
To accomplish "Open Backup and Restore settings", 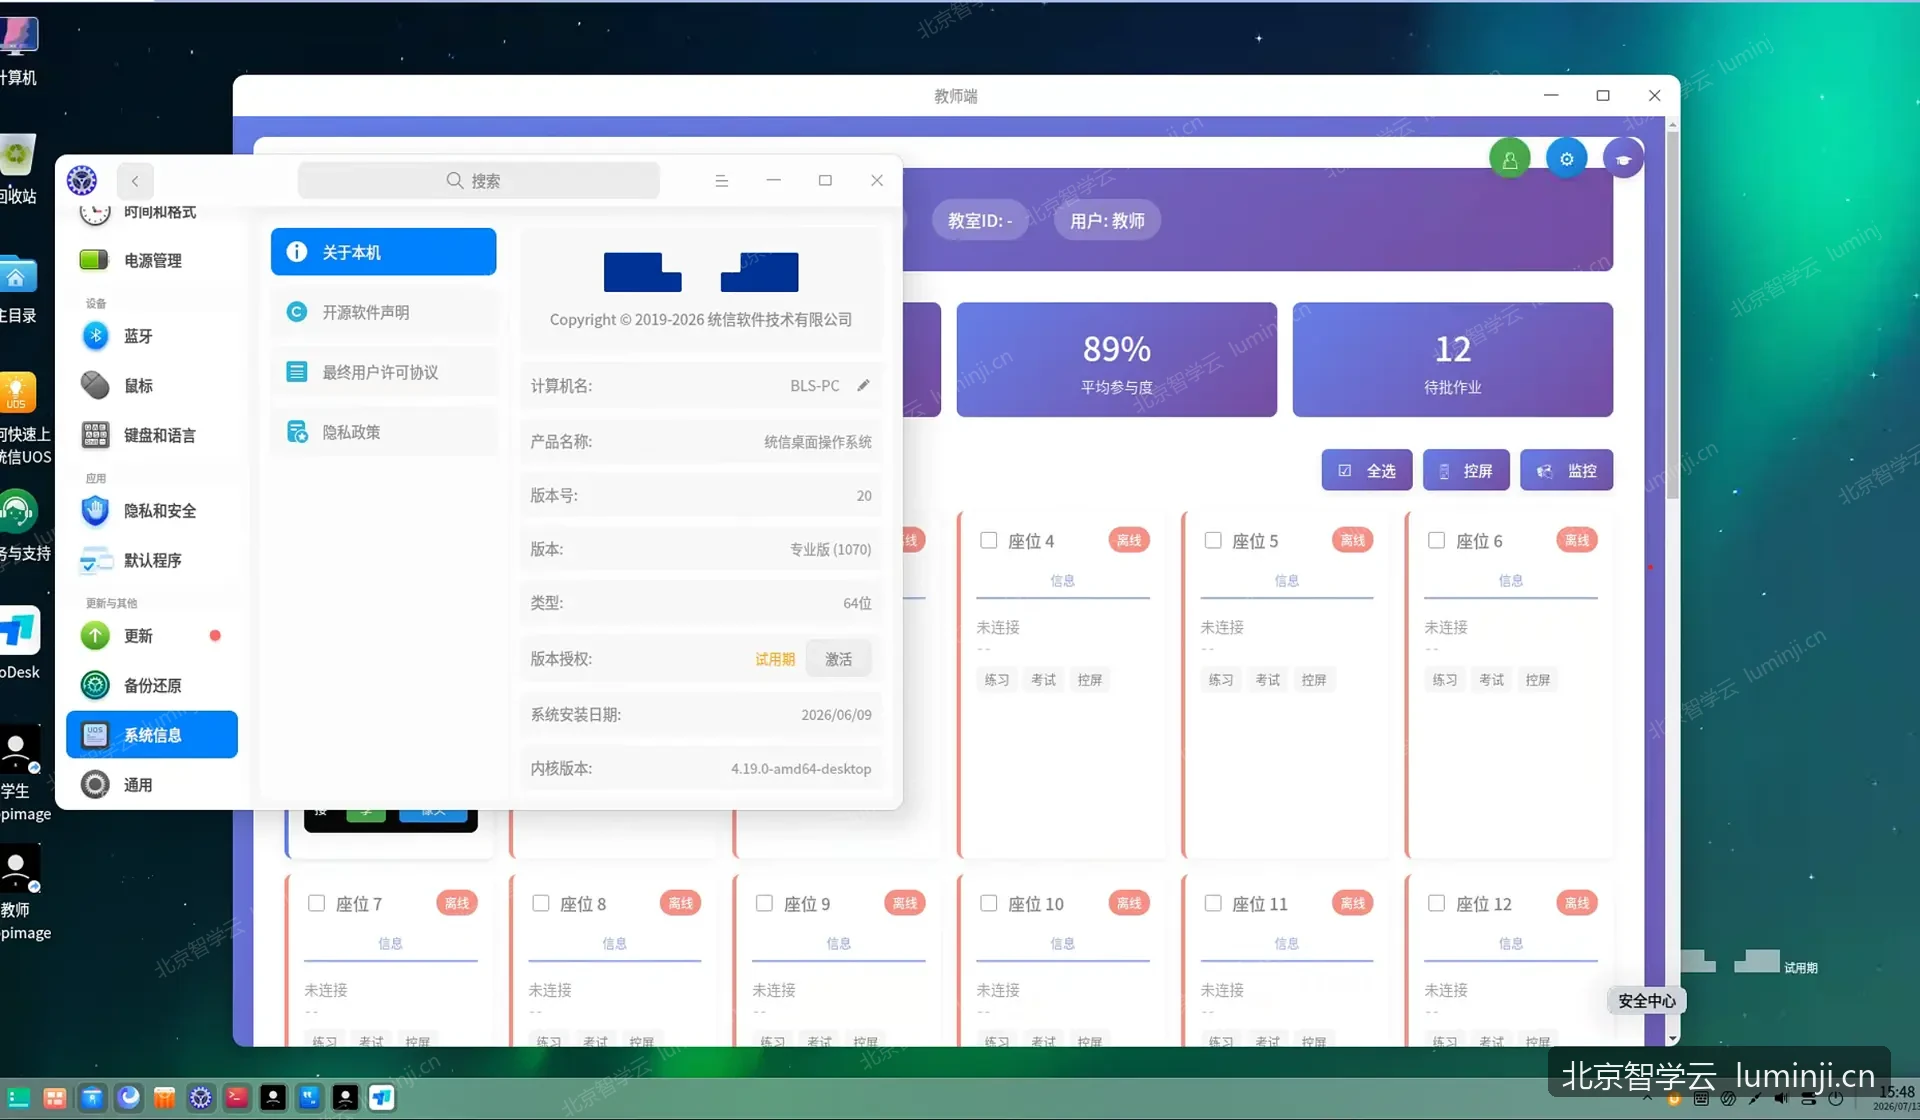I will 152,686.
